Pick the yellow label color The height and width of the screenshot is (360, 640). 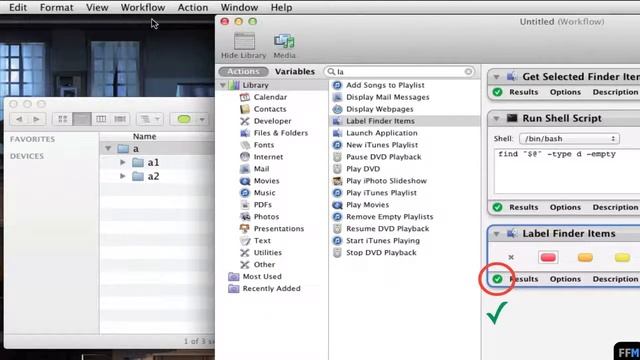(622, 258)
